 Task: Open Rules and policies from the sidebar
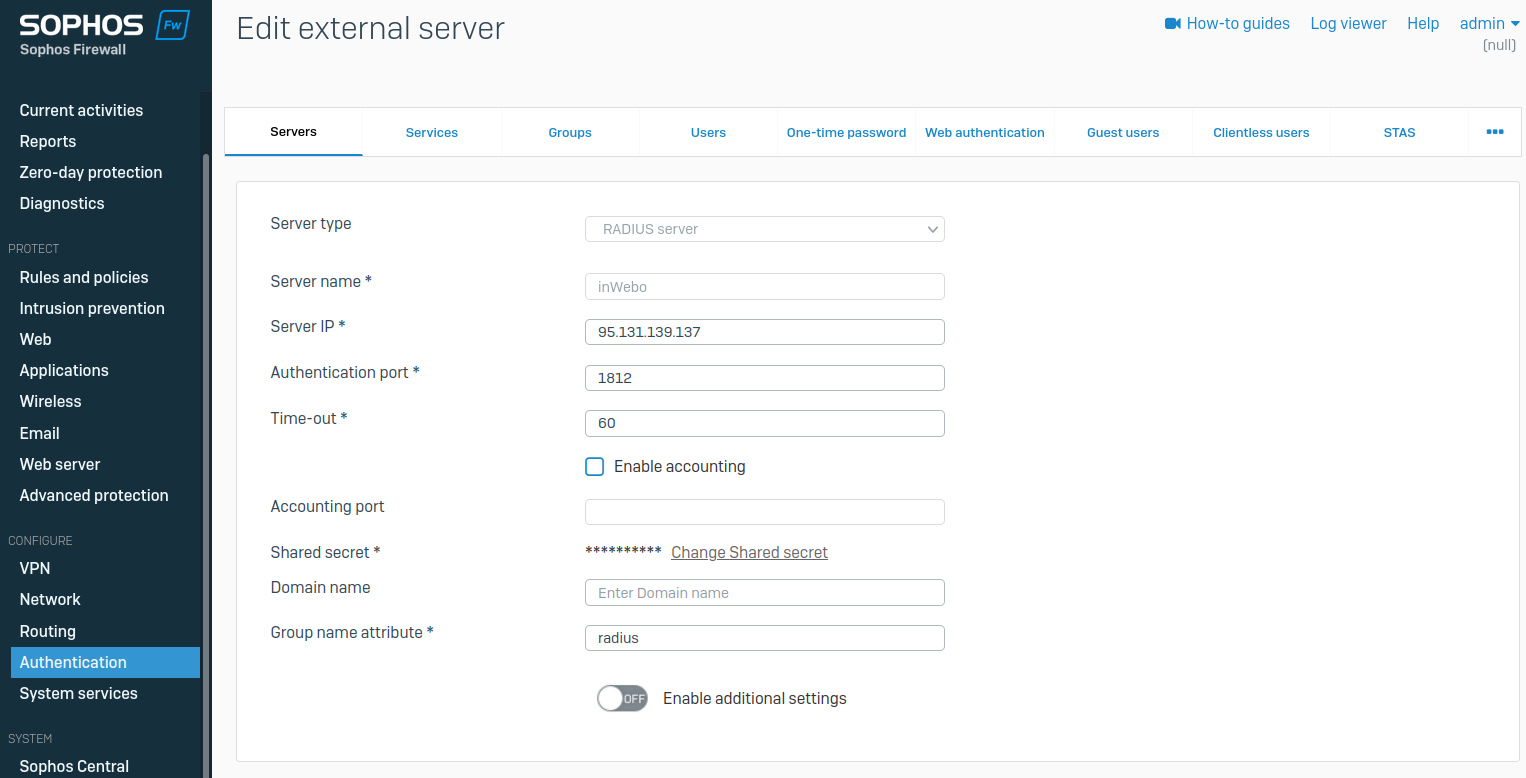(x=81, y=277)
